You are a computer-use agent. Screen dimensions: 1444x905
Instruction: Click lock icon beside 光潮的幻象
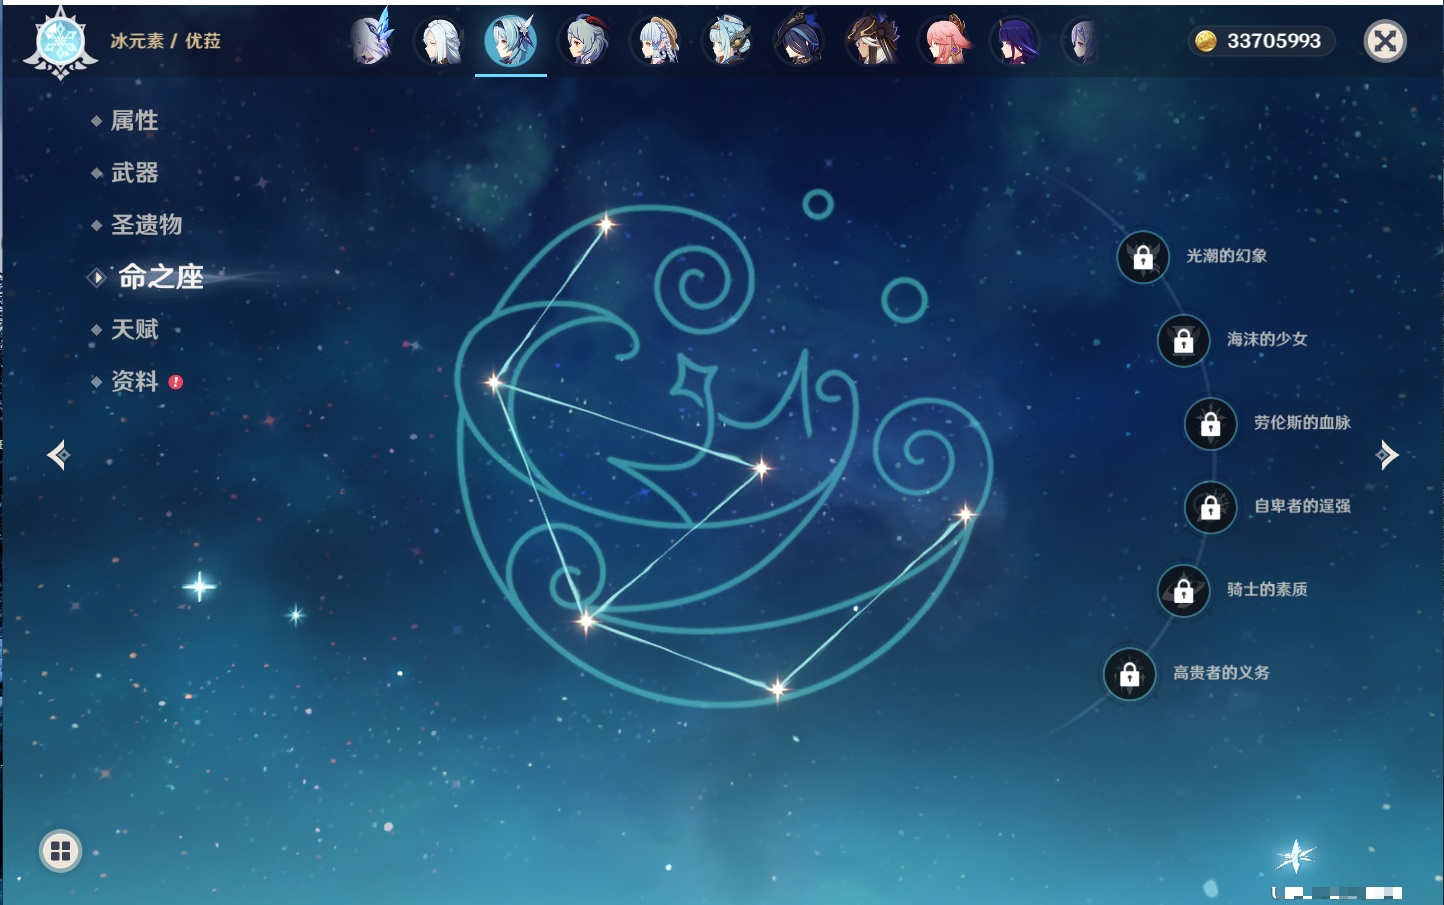1143,258
